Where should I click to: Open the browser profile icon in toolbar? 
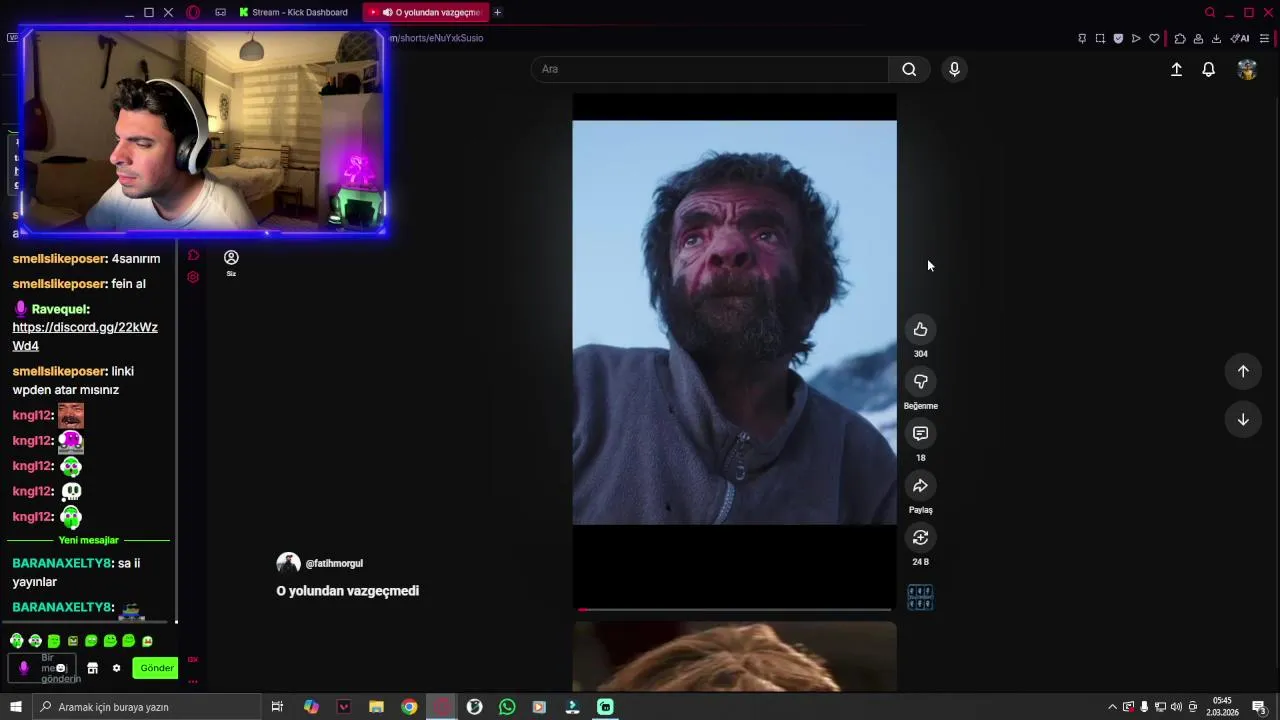pyautogui.click(x=1198, y=38)
